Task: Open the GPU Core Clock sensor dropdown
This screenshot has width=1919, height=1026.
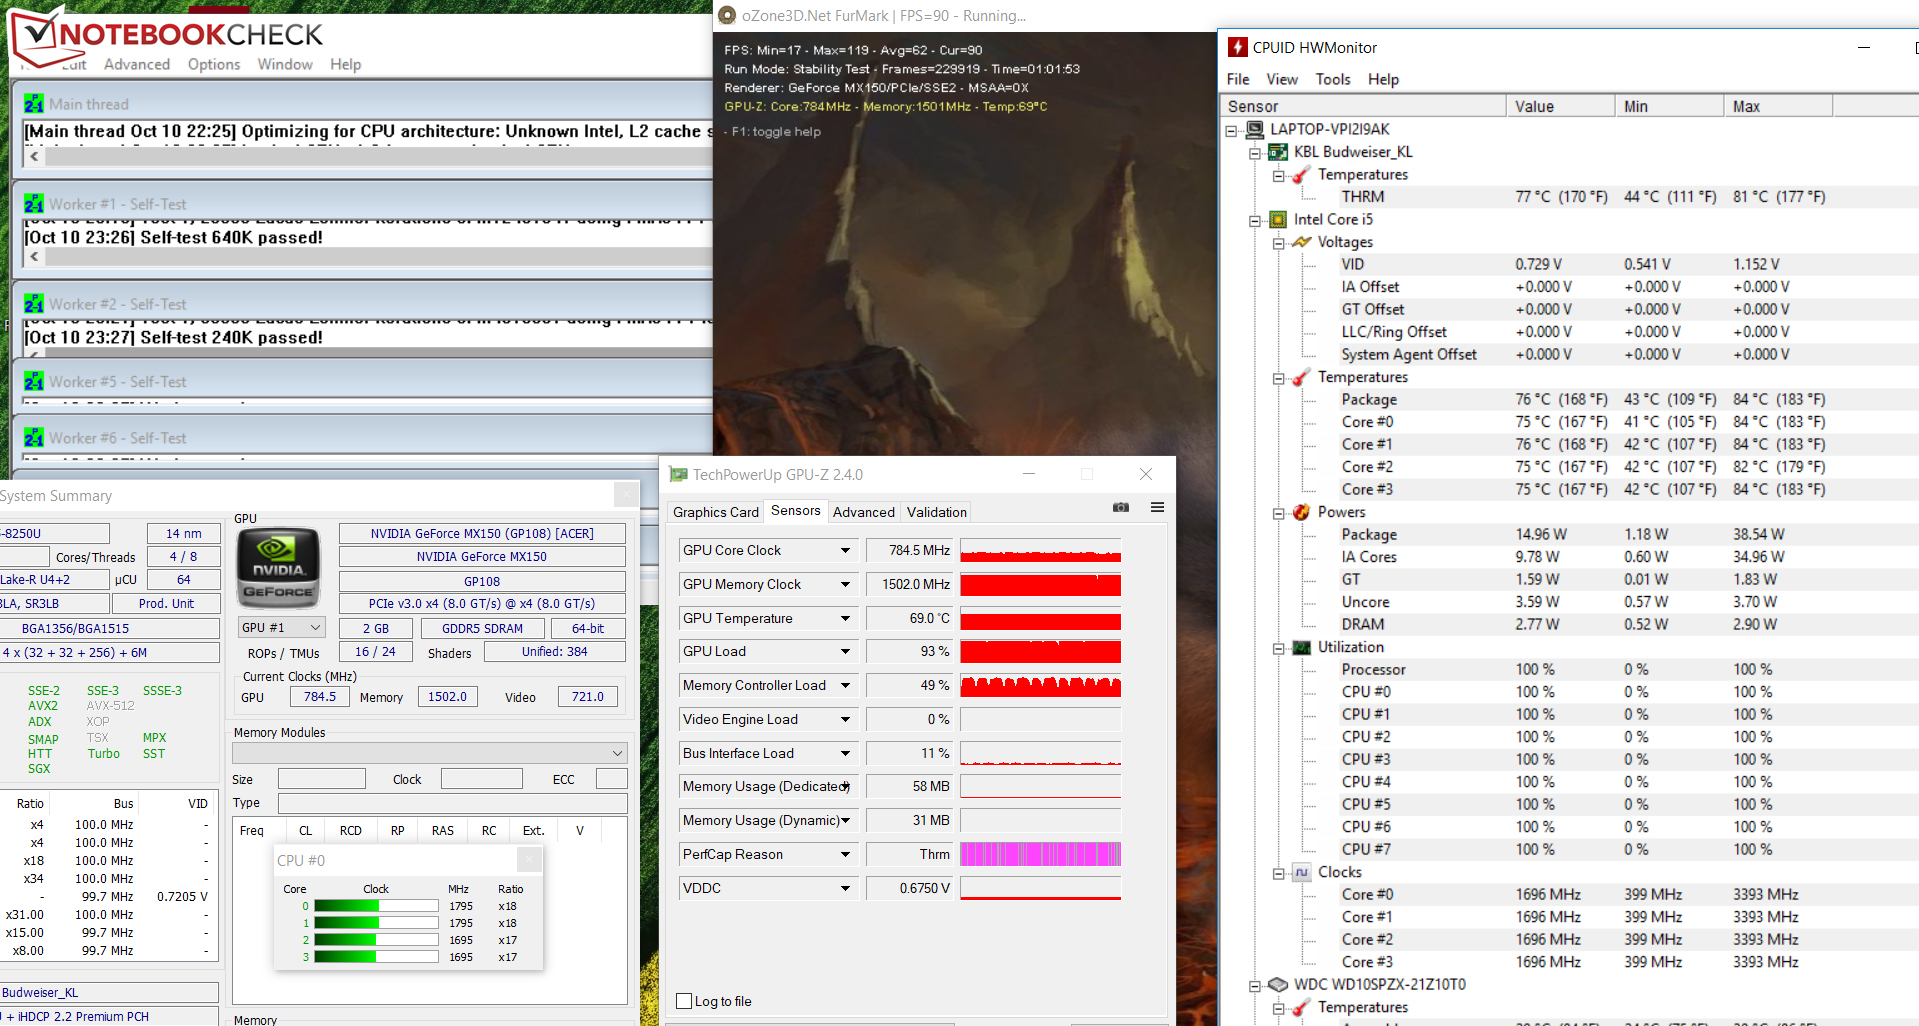Action: (x=845, y=550)
